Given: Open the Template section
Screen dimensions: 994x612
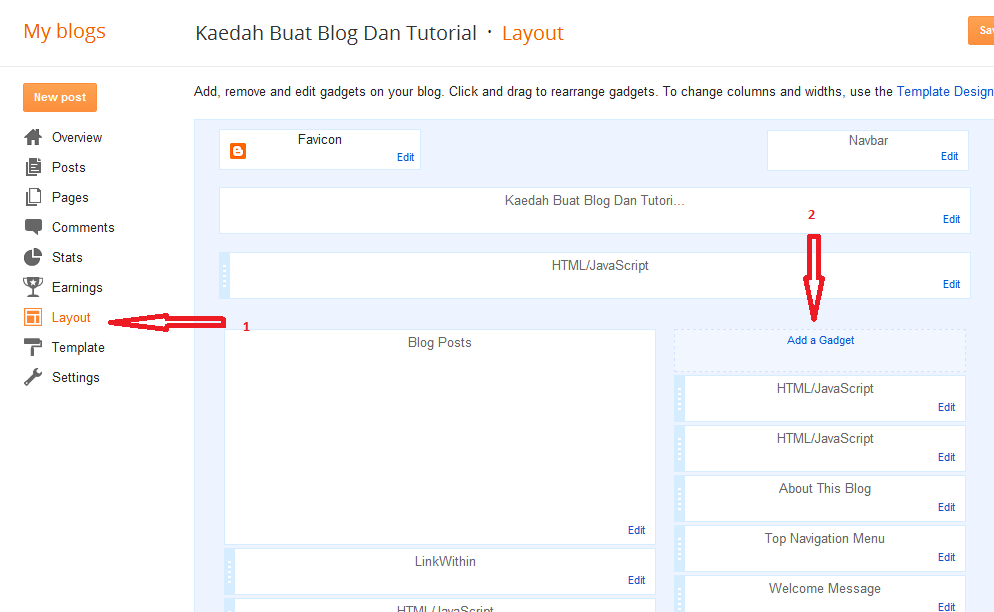Looking at the screenshot, I should 78,348.
